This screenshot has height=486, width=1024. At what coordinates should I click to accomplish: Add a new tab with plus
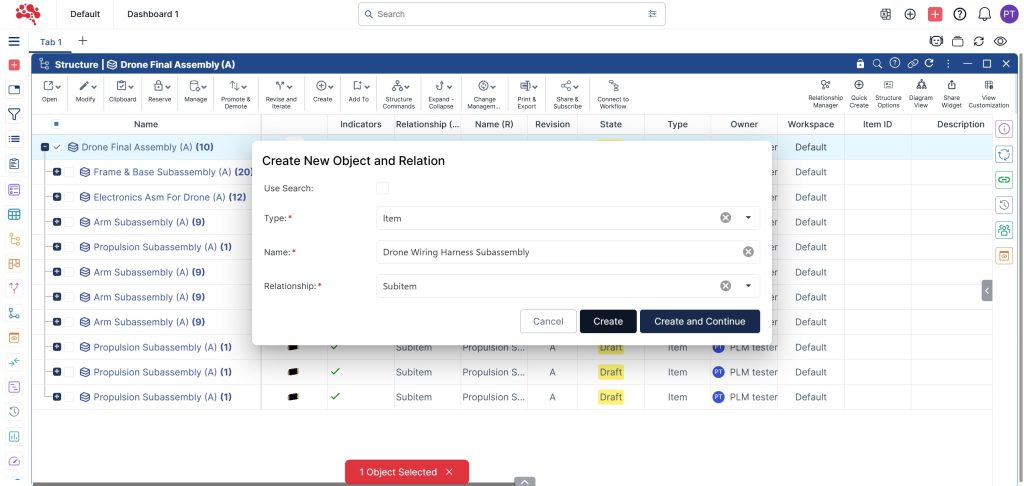coord(82,40)
